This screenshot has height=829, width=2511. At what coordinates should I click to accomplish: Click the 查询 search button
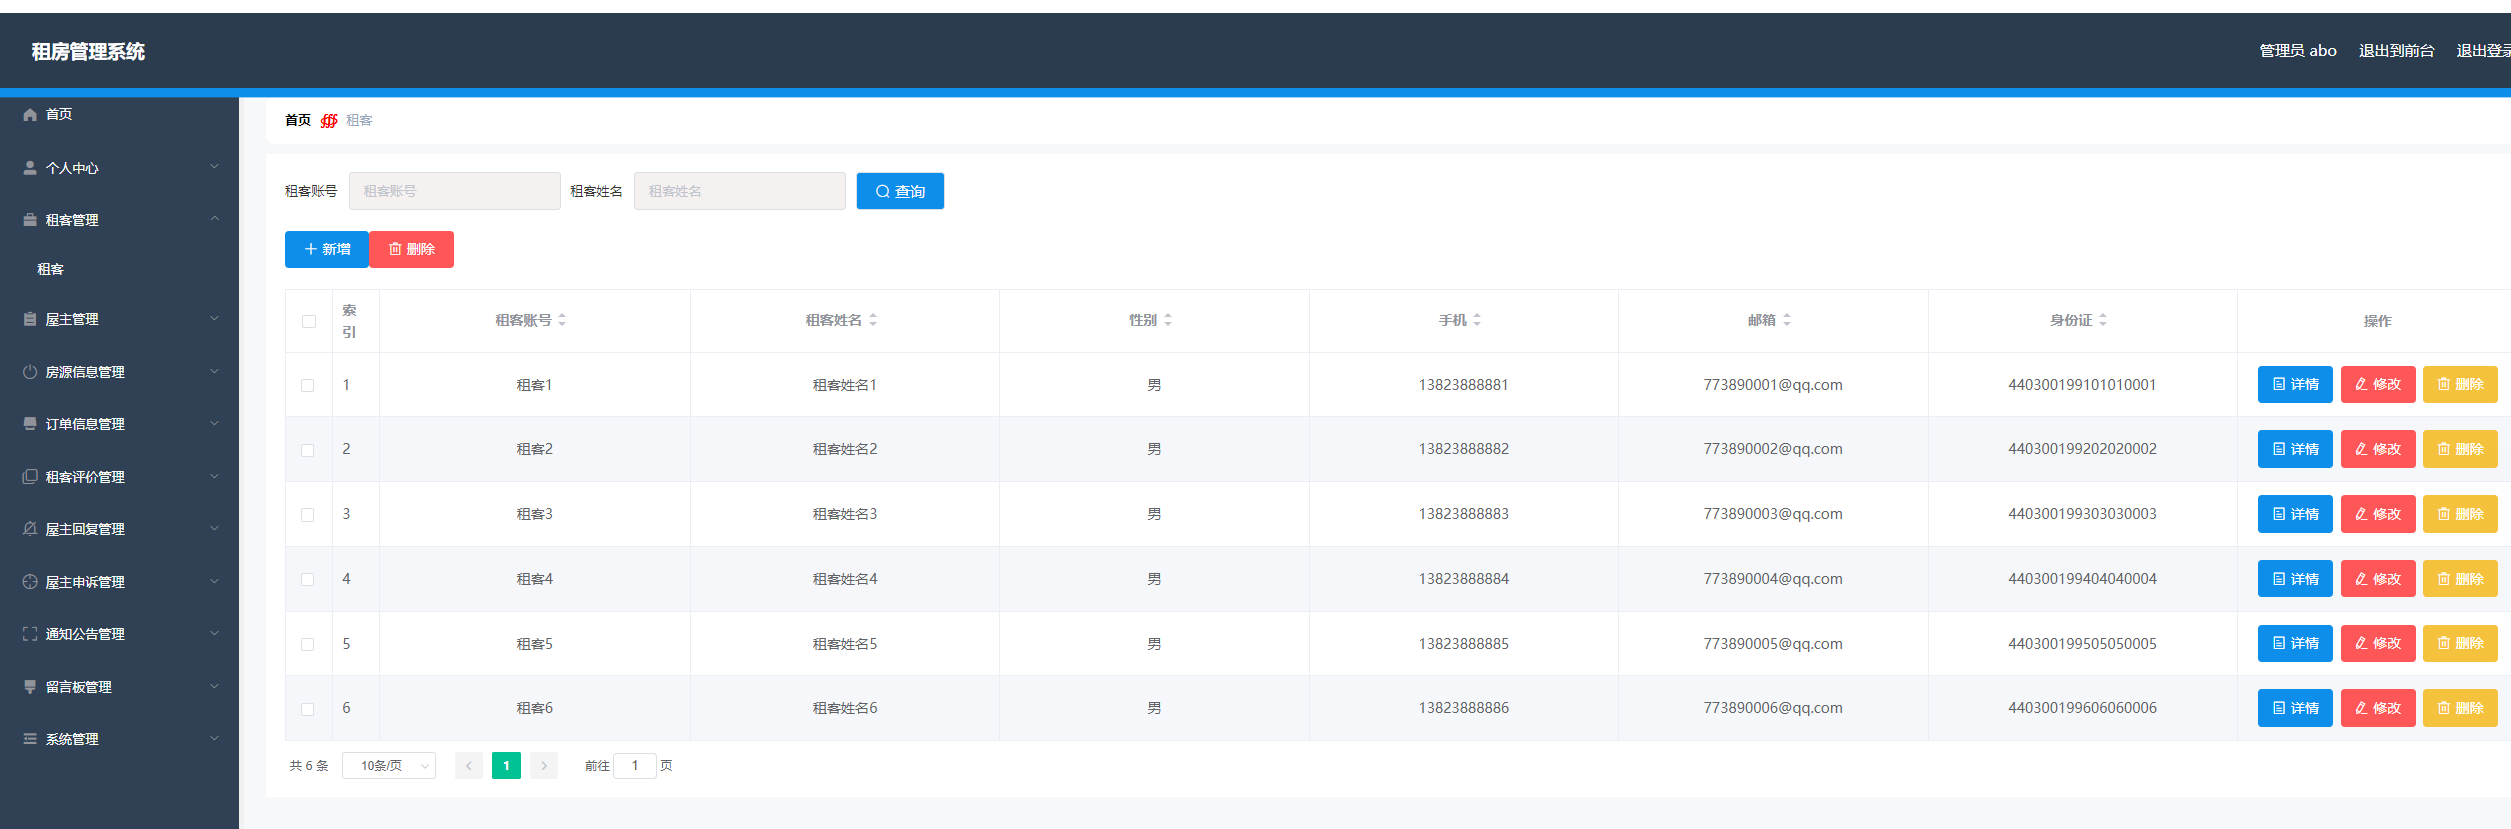pos(900,191)
